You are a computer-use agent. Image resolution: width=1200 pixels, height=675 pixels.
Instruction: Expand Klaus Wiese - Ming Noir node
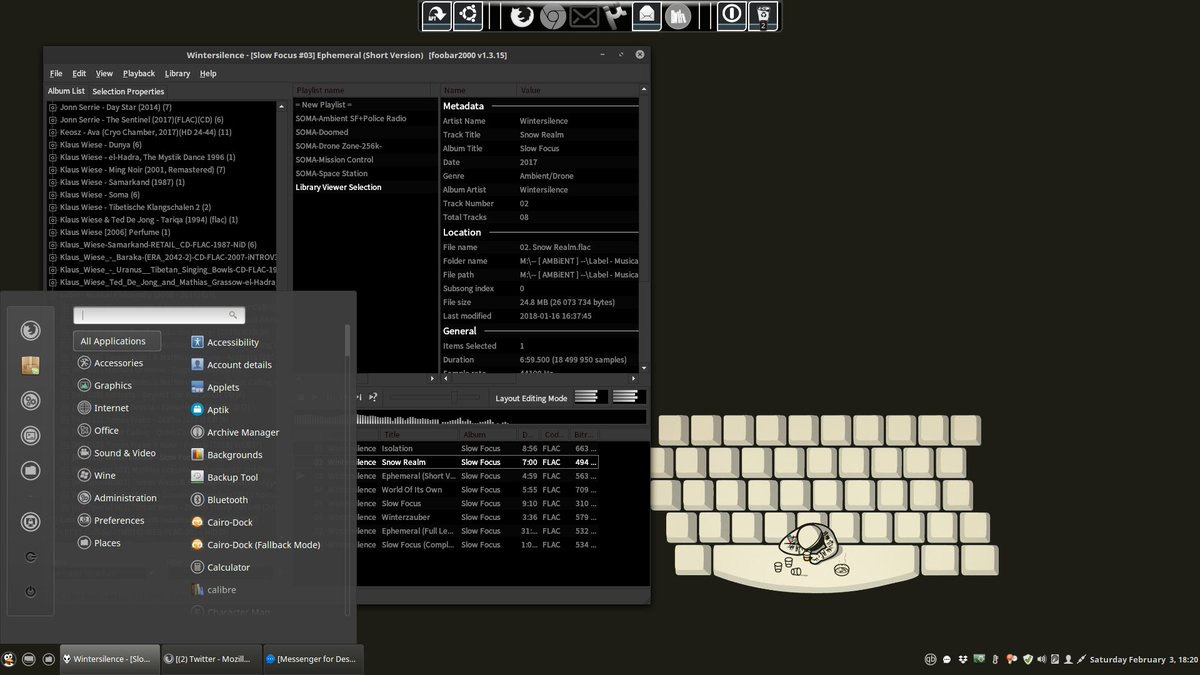pos(53,170)
